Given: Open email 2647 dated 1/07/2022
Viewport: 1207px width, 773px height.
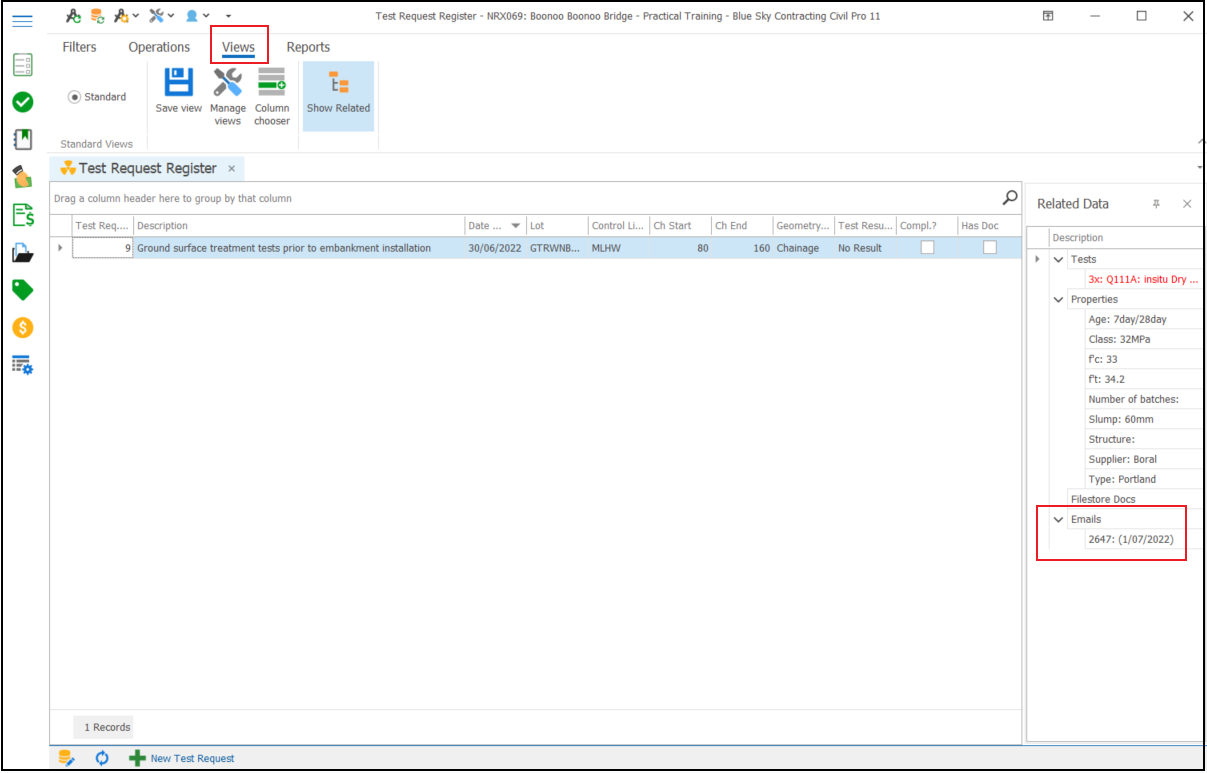Looking at the screenshot, I should [1130, 540].
